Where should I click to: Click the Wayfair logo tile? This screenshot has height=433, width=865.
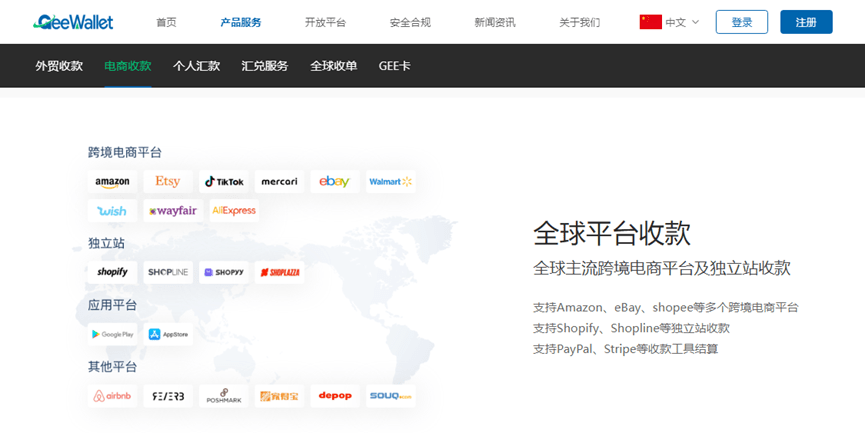pos(173,211)
